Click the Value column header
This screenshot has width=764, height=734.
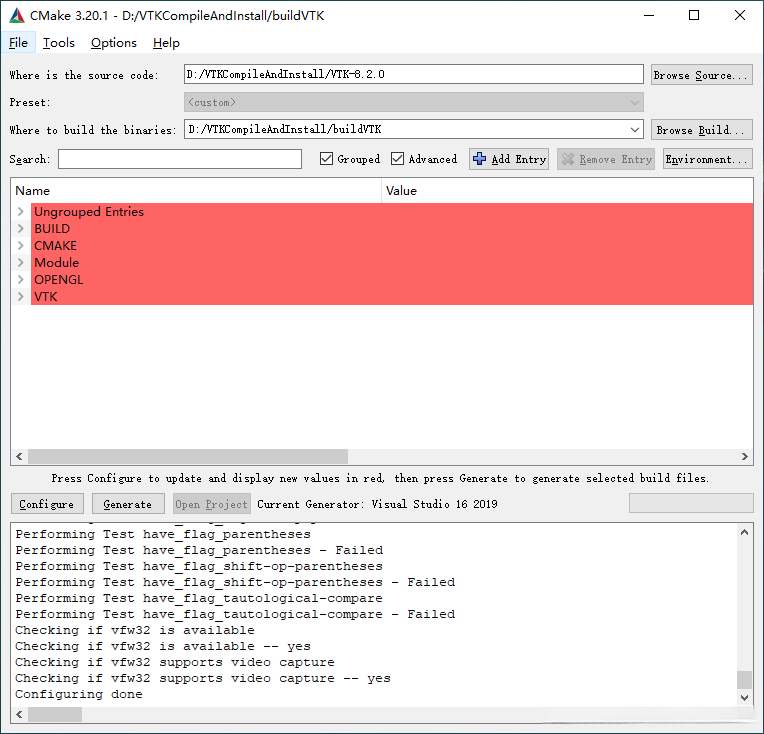pyautogui.click(x=568, y=191)
